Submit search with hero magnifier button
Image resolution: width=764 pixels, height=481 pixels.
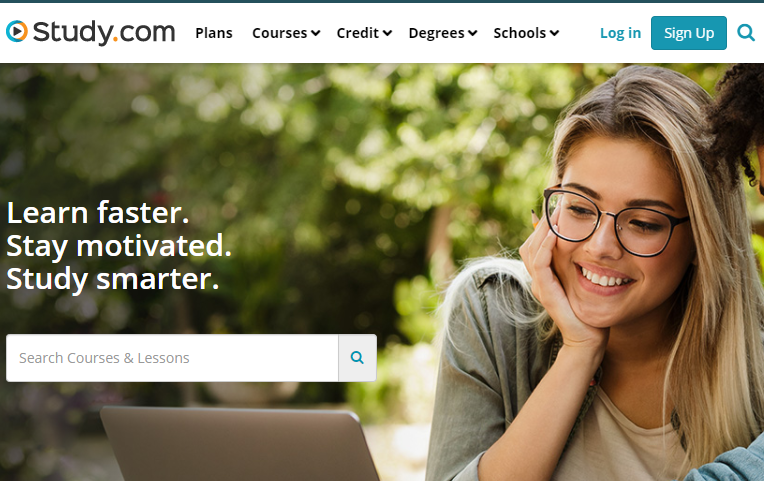click(357, 358)
